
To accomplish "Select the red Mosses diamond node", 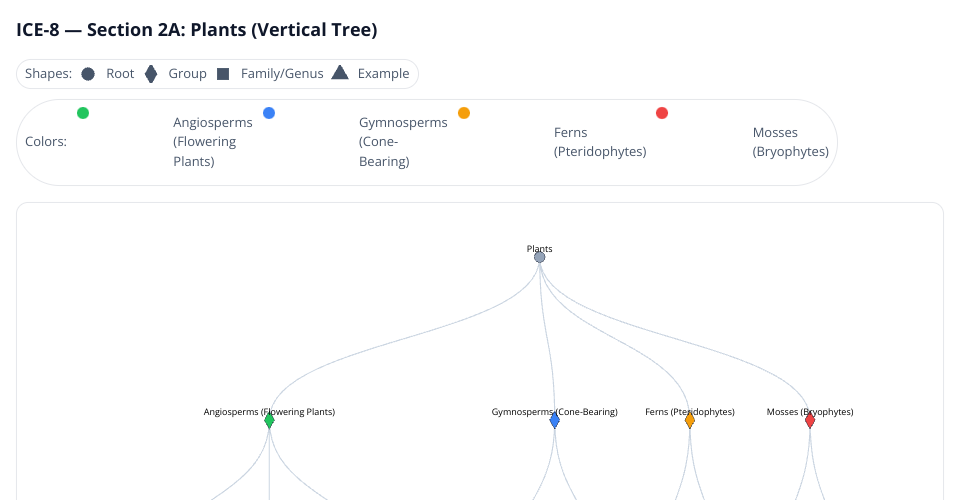I will 810,421.
